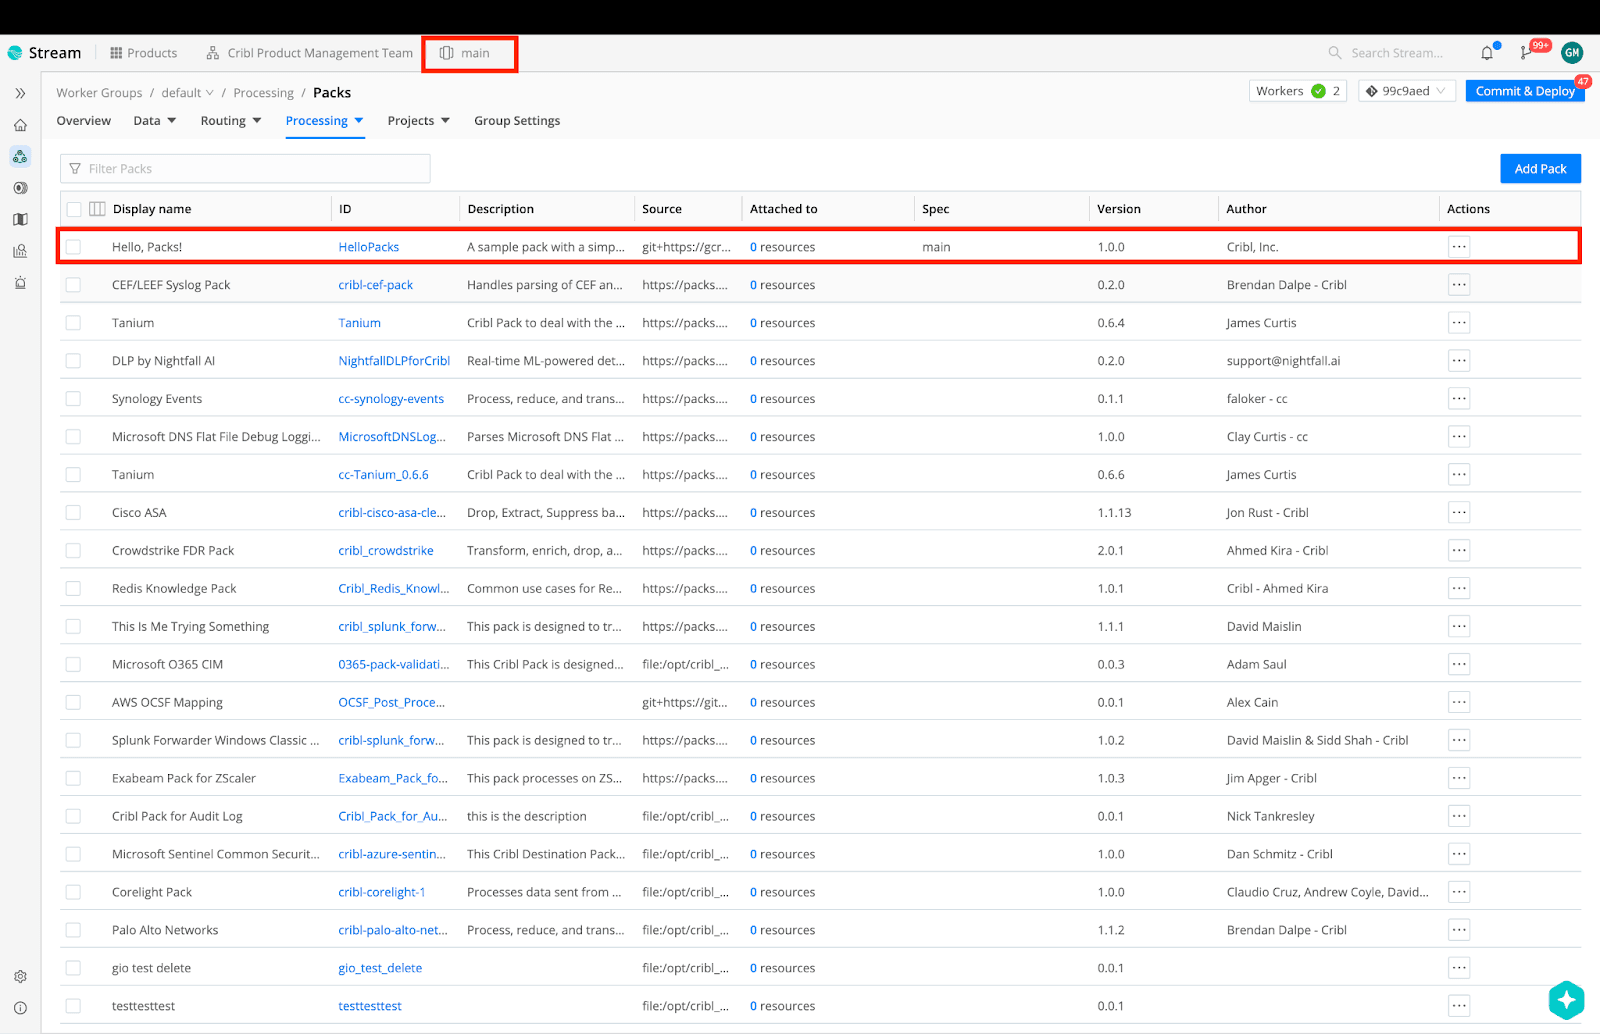
Task: Click the Add Pack button
Action: (1540, 169)
